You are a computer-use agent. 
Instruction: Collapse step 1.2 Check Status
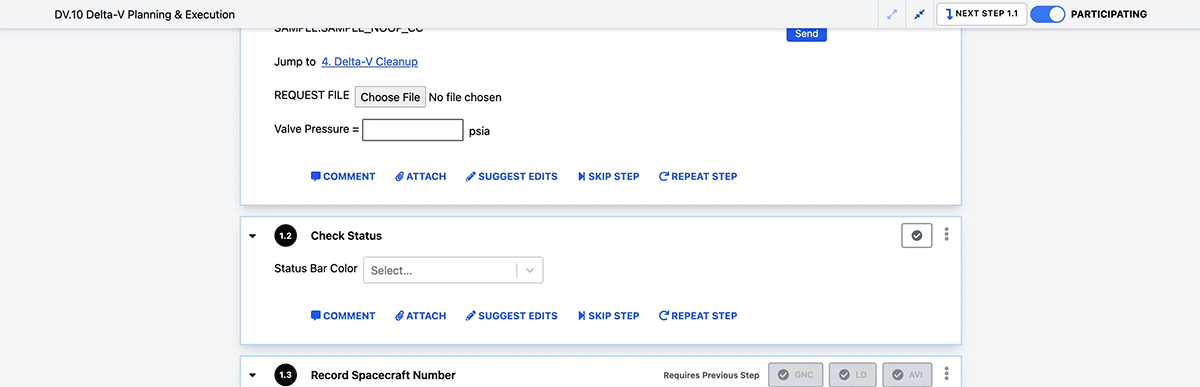tap(253, 236)
